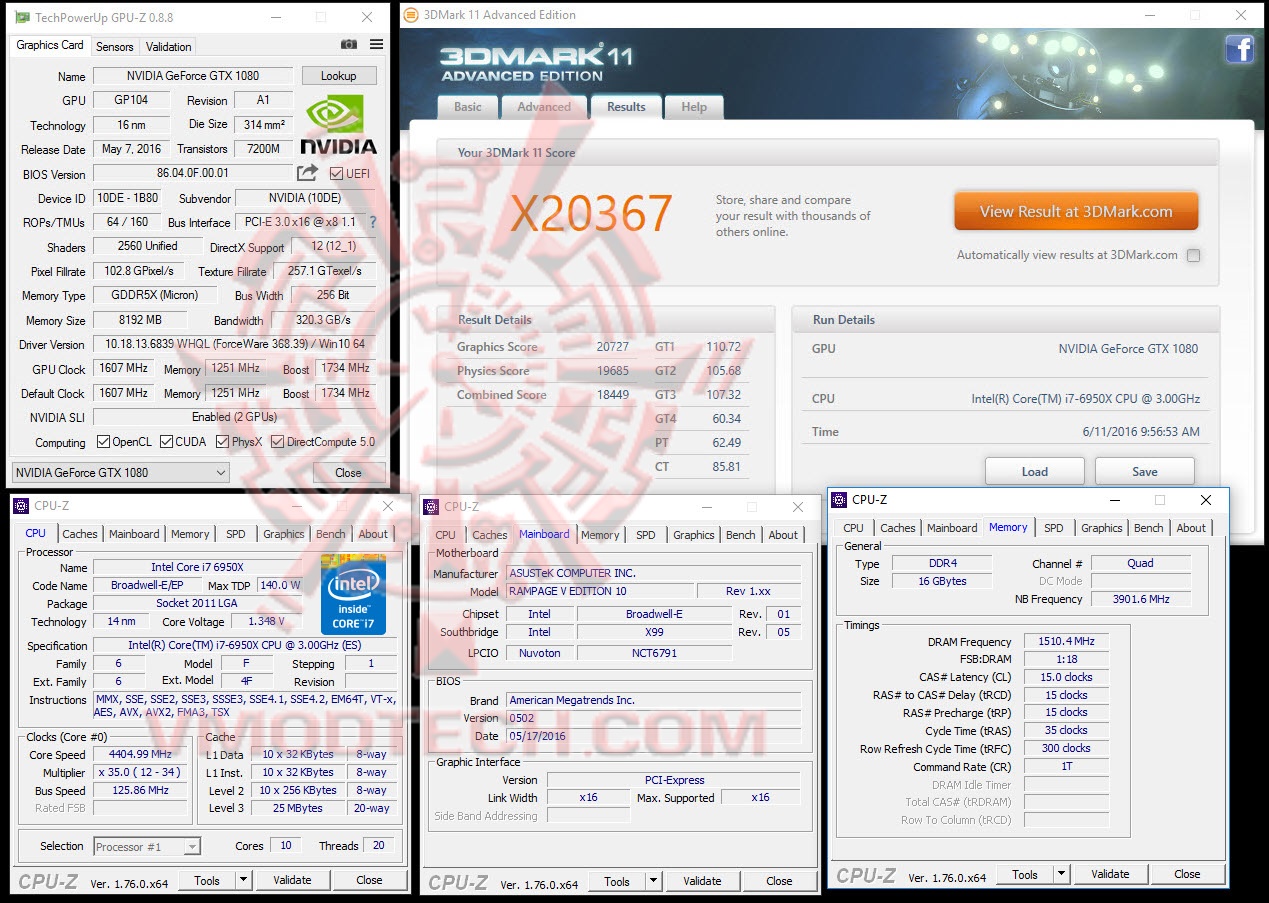Click the Graphics Score value 20727

coord(613,347)
